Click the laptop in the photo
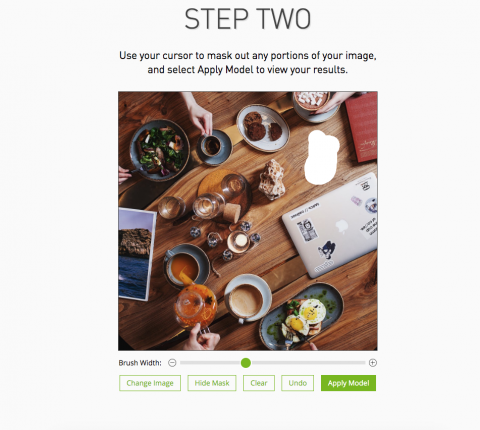480x430 pixels. [332, 225]
